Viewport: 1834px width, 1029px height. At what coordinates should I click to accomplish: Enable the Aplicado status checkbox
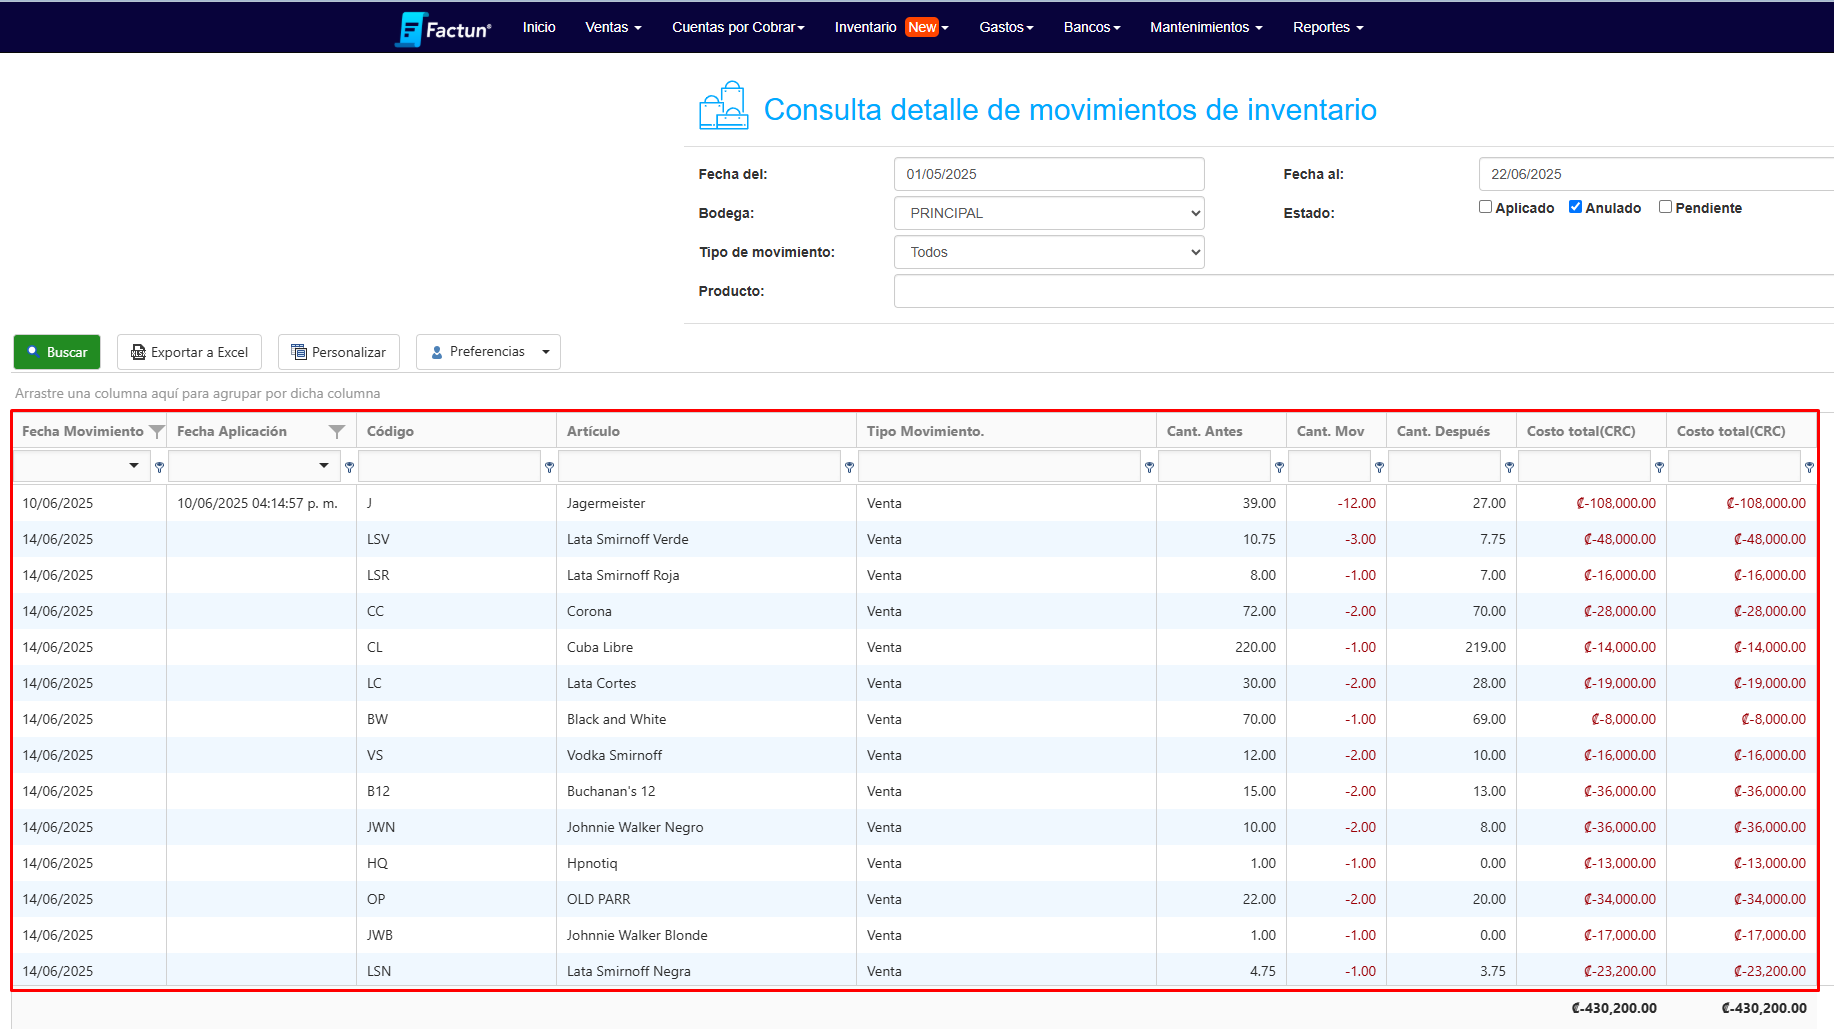[x=1485, y=207]
